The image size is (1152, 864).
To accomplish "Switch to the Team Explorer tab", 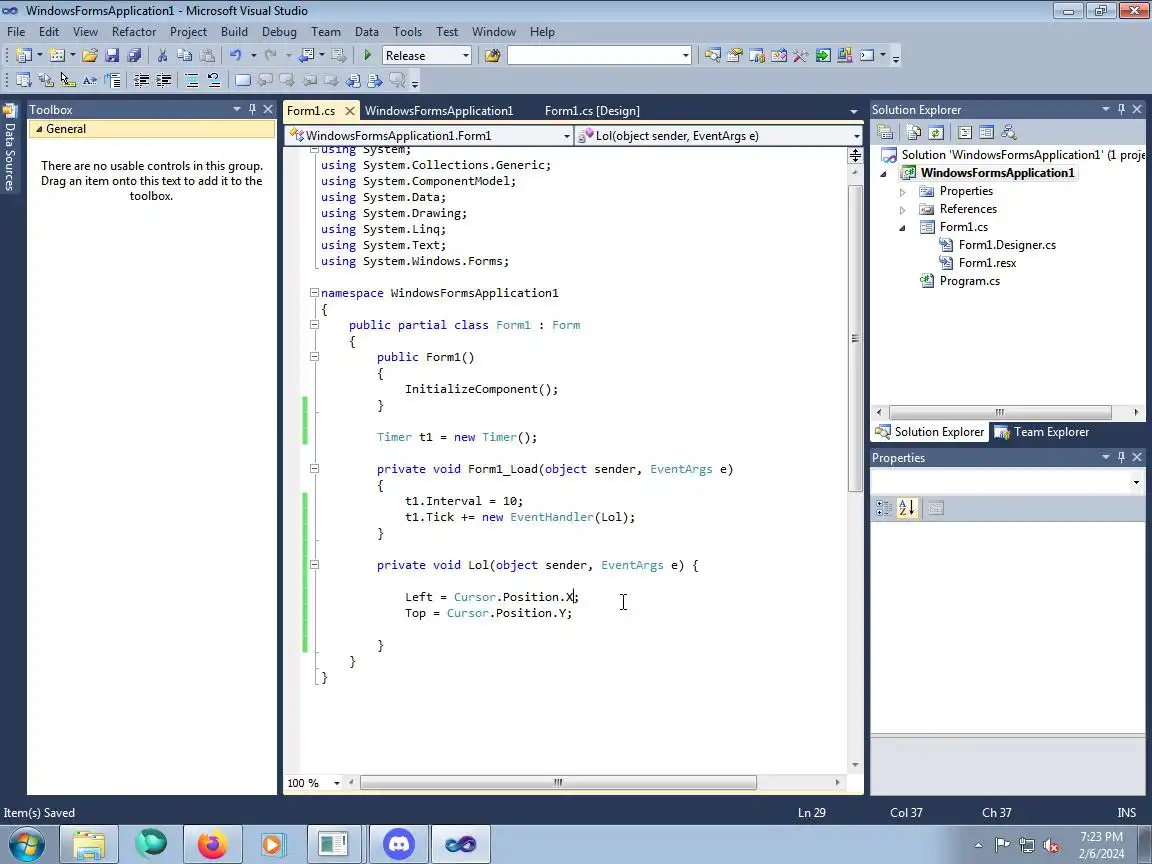I will (1042, 432).
